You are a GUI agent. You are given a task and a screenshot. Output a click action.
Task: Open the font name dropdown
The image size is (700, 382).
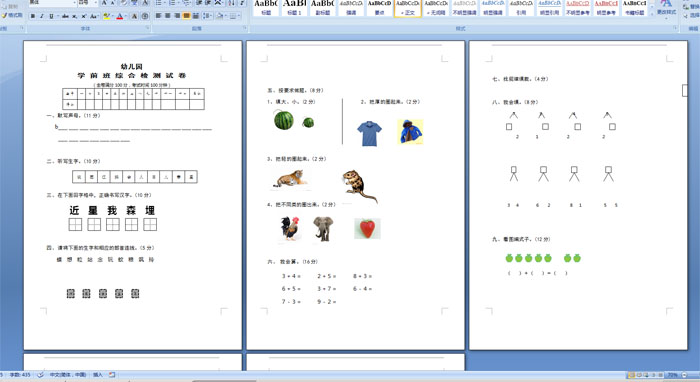click(75, 3)
